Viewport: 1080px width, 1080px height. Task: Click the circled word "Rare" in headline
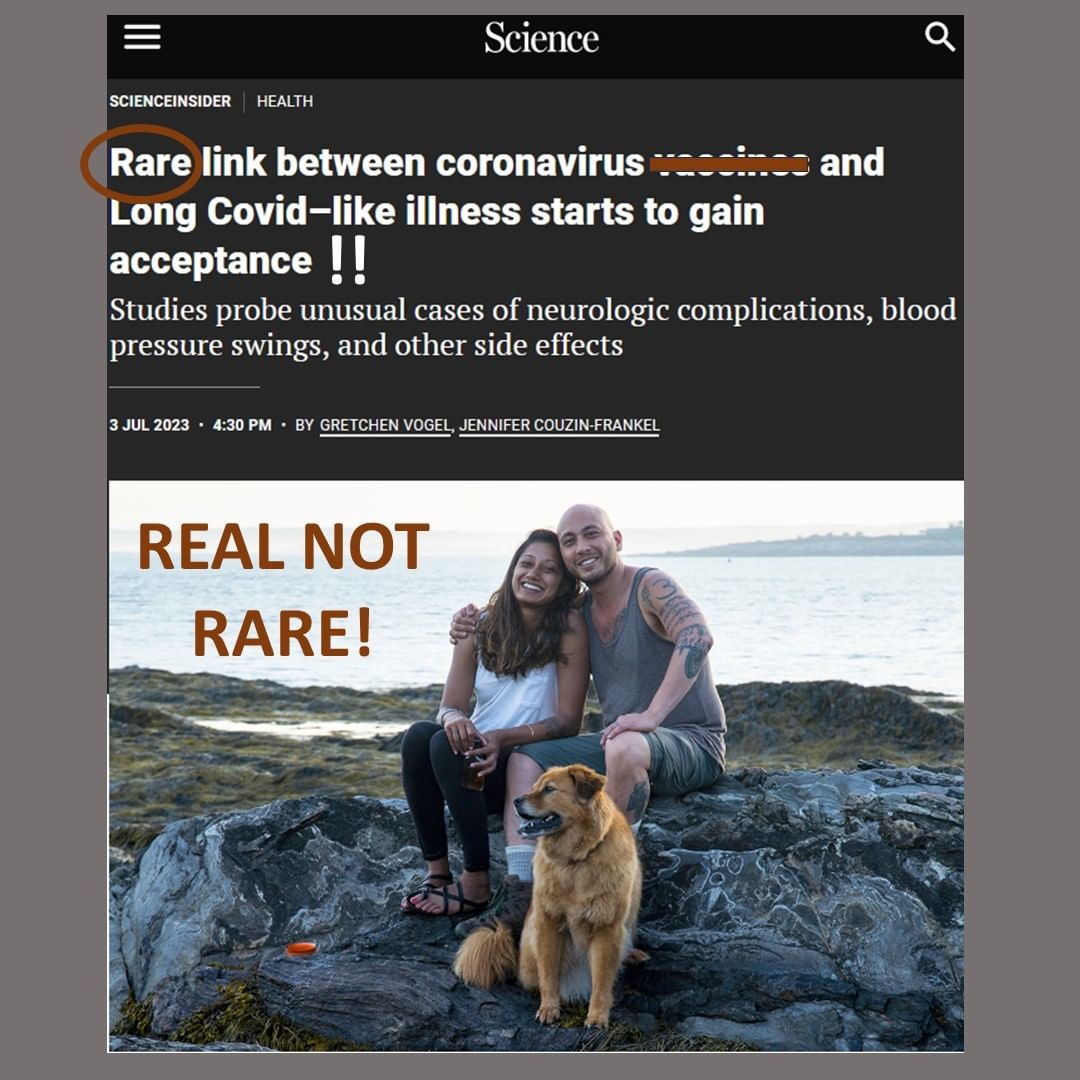pos(150,163)
